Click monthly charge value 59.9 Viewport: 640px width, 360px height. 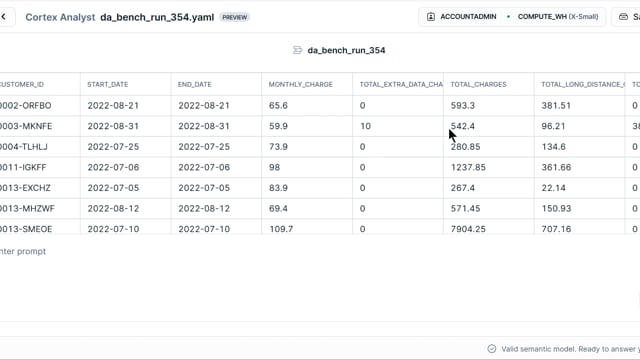click(278, 126)
